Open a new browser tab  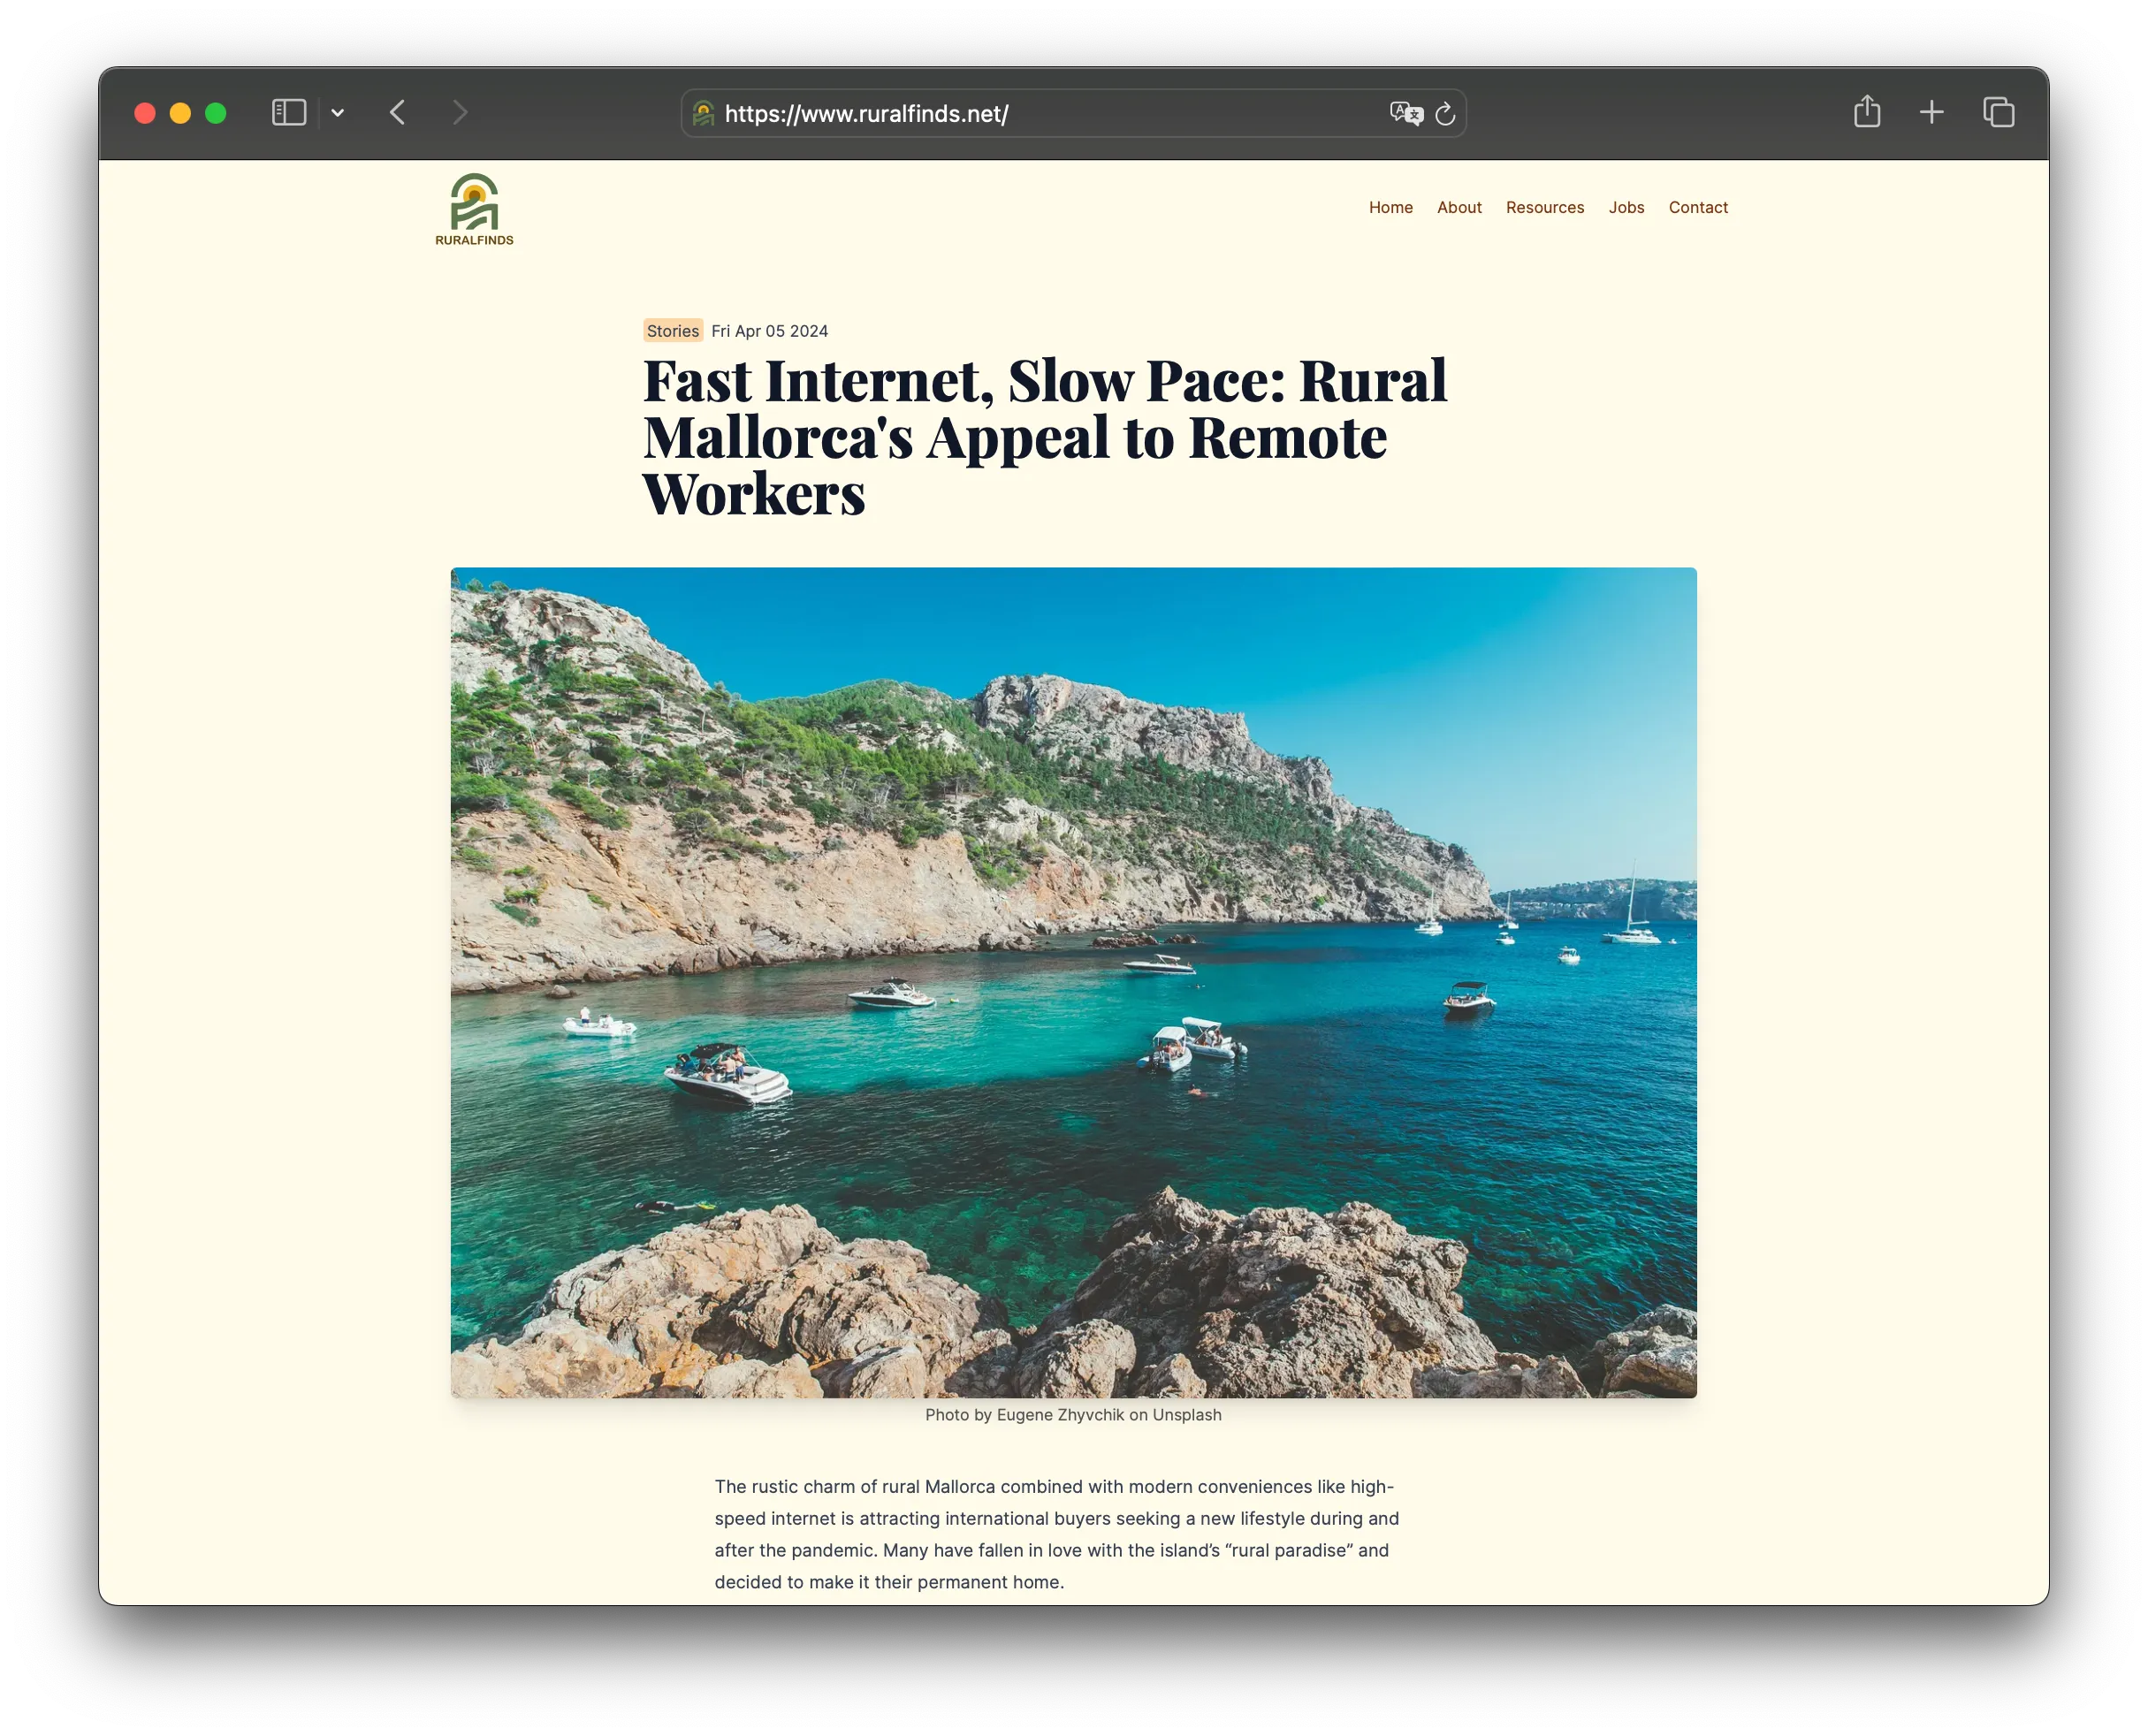tap(1932, 112)
